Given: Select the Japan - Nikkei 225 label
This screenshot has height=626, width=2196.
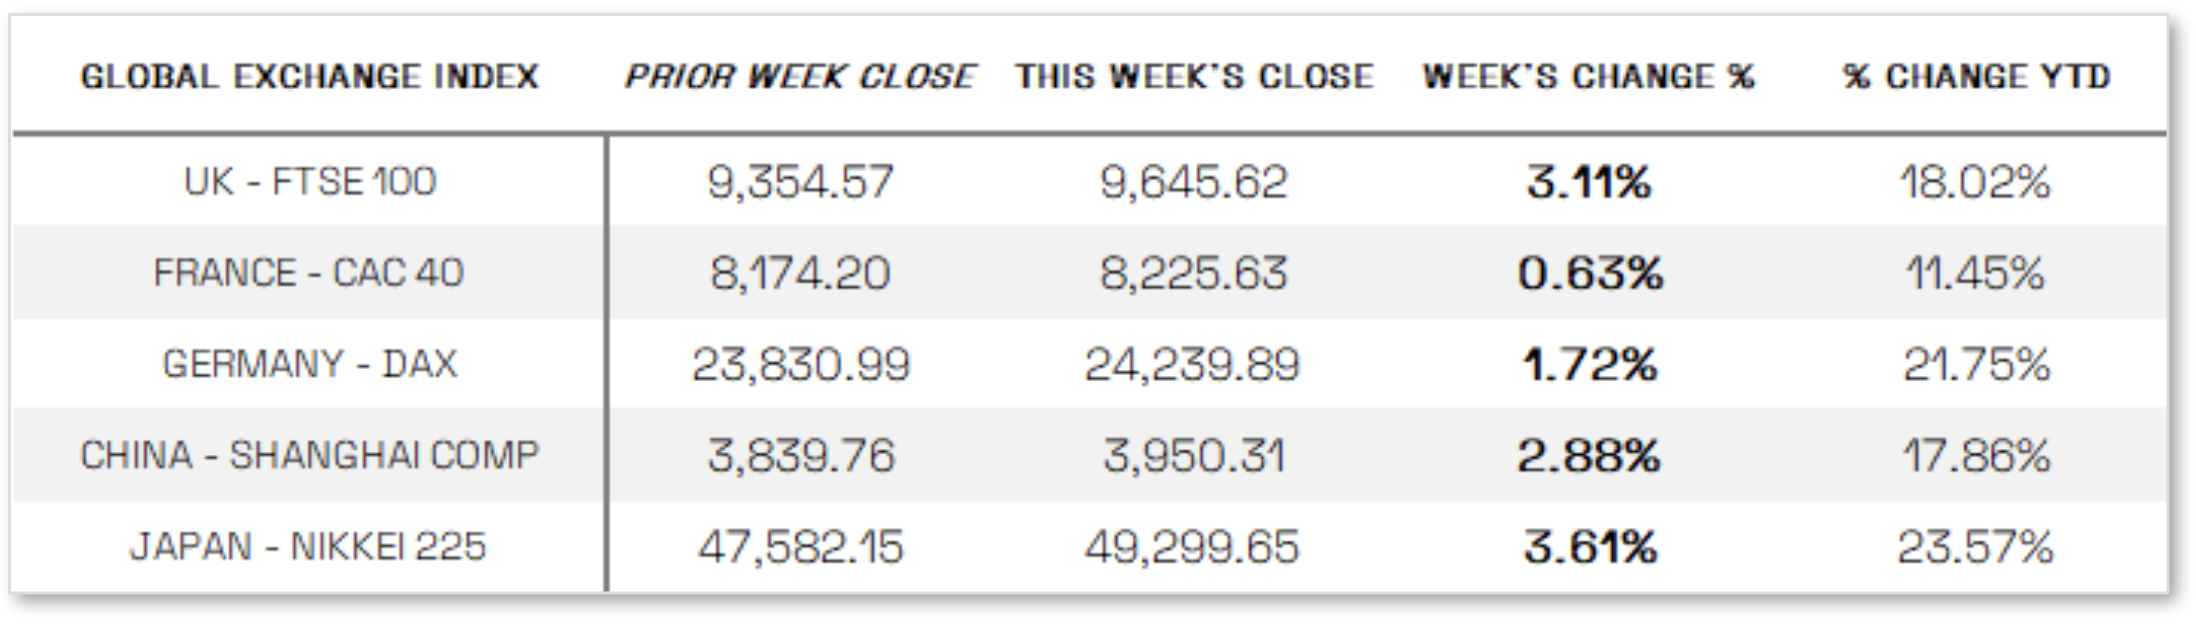Looking at the screenshot, I should pos(308,547).
